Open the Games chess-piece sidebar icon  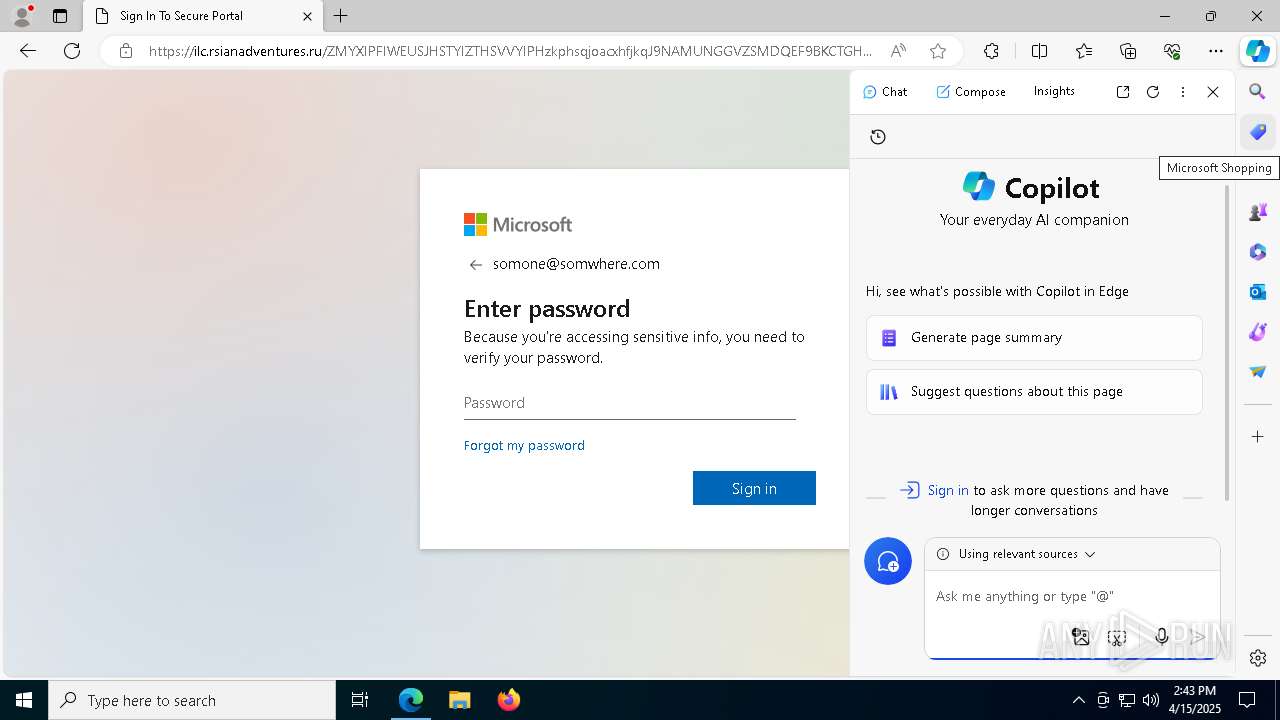click(x=1258, y=212)
